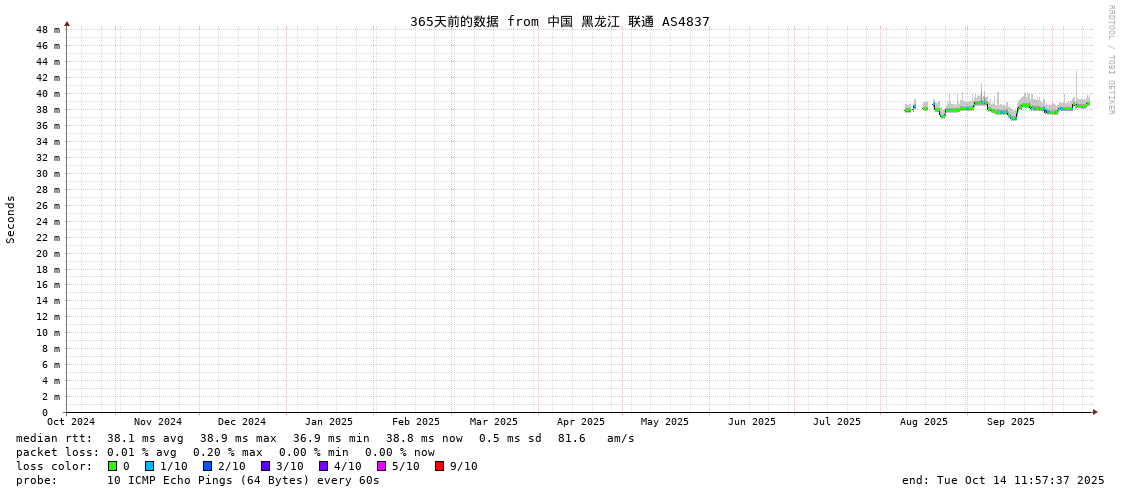Pick the 4/10 loss color square

pyautogui.click(x=323, y=466)
